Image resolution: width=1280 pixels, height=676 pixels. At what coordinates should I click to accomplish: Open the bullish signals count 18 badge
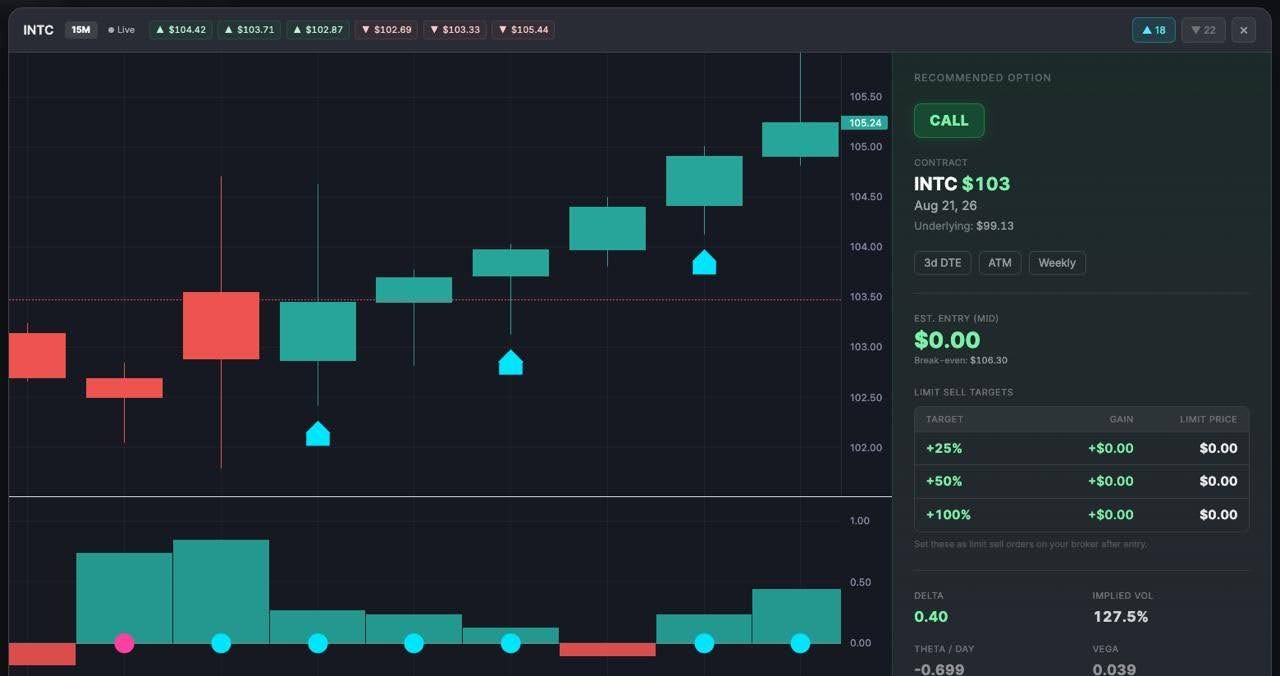pyautogui.click(x=1153, y=30)
